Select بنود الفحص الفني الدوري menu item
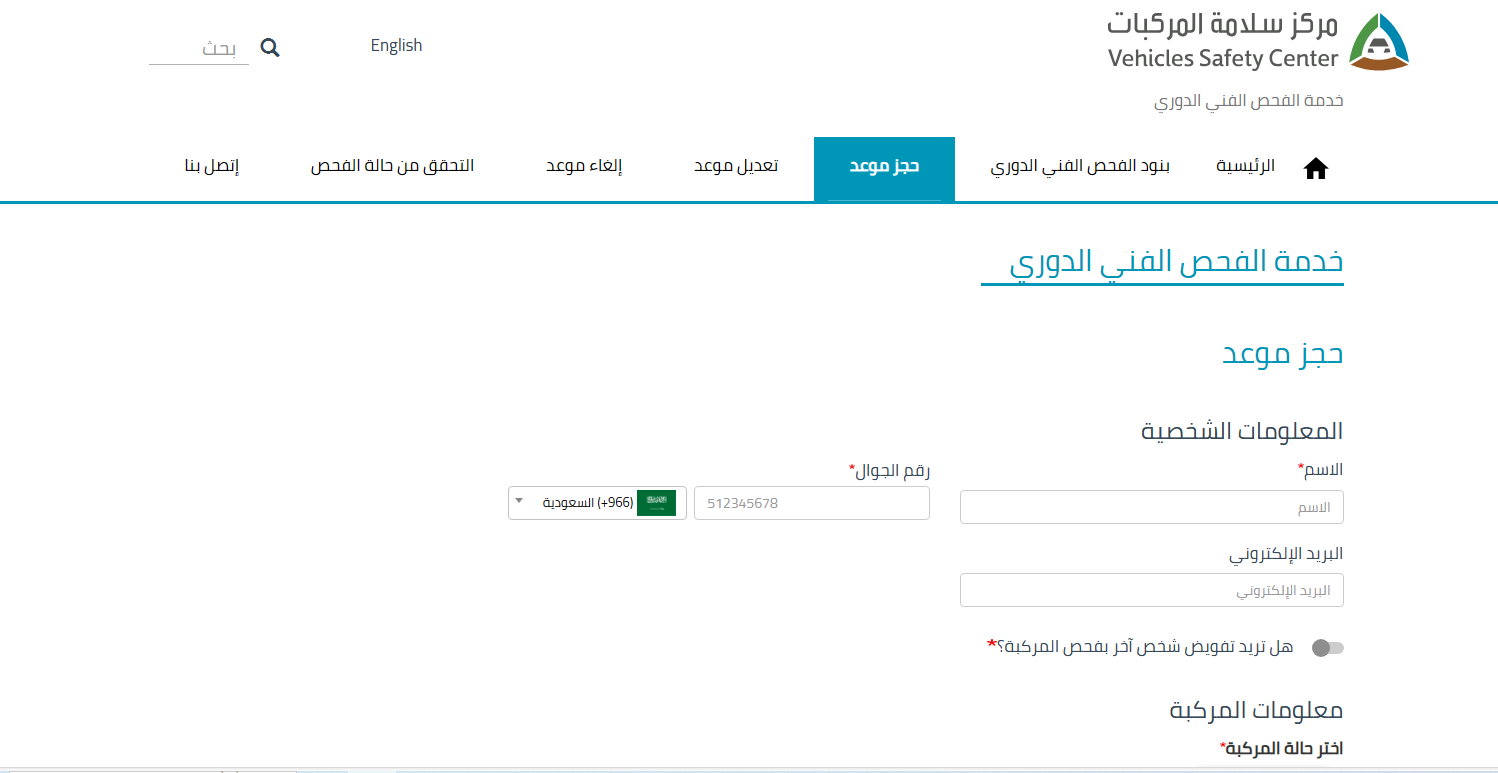 (x=1080, y=166)
